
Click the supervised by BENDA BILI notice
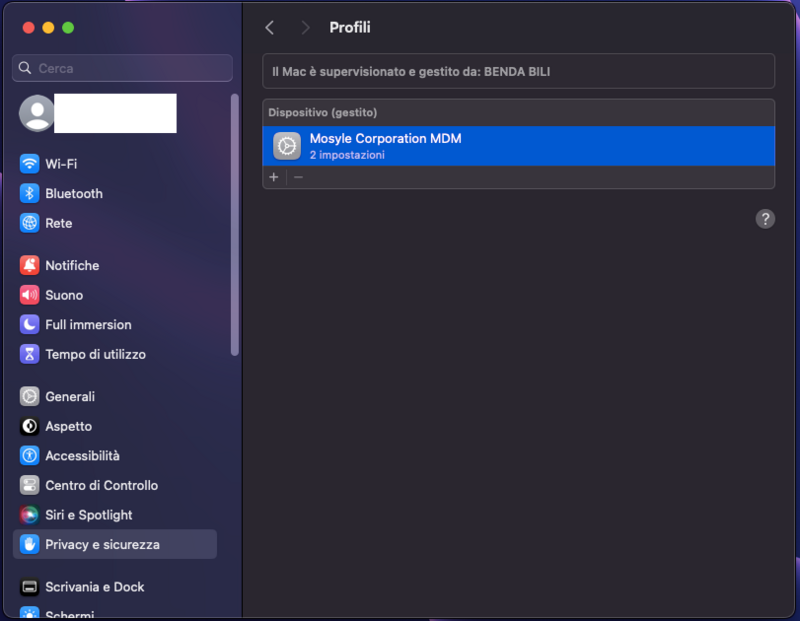pos(518,71)
